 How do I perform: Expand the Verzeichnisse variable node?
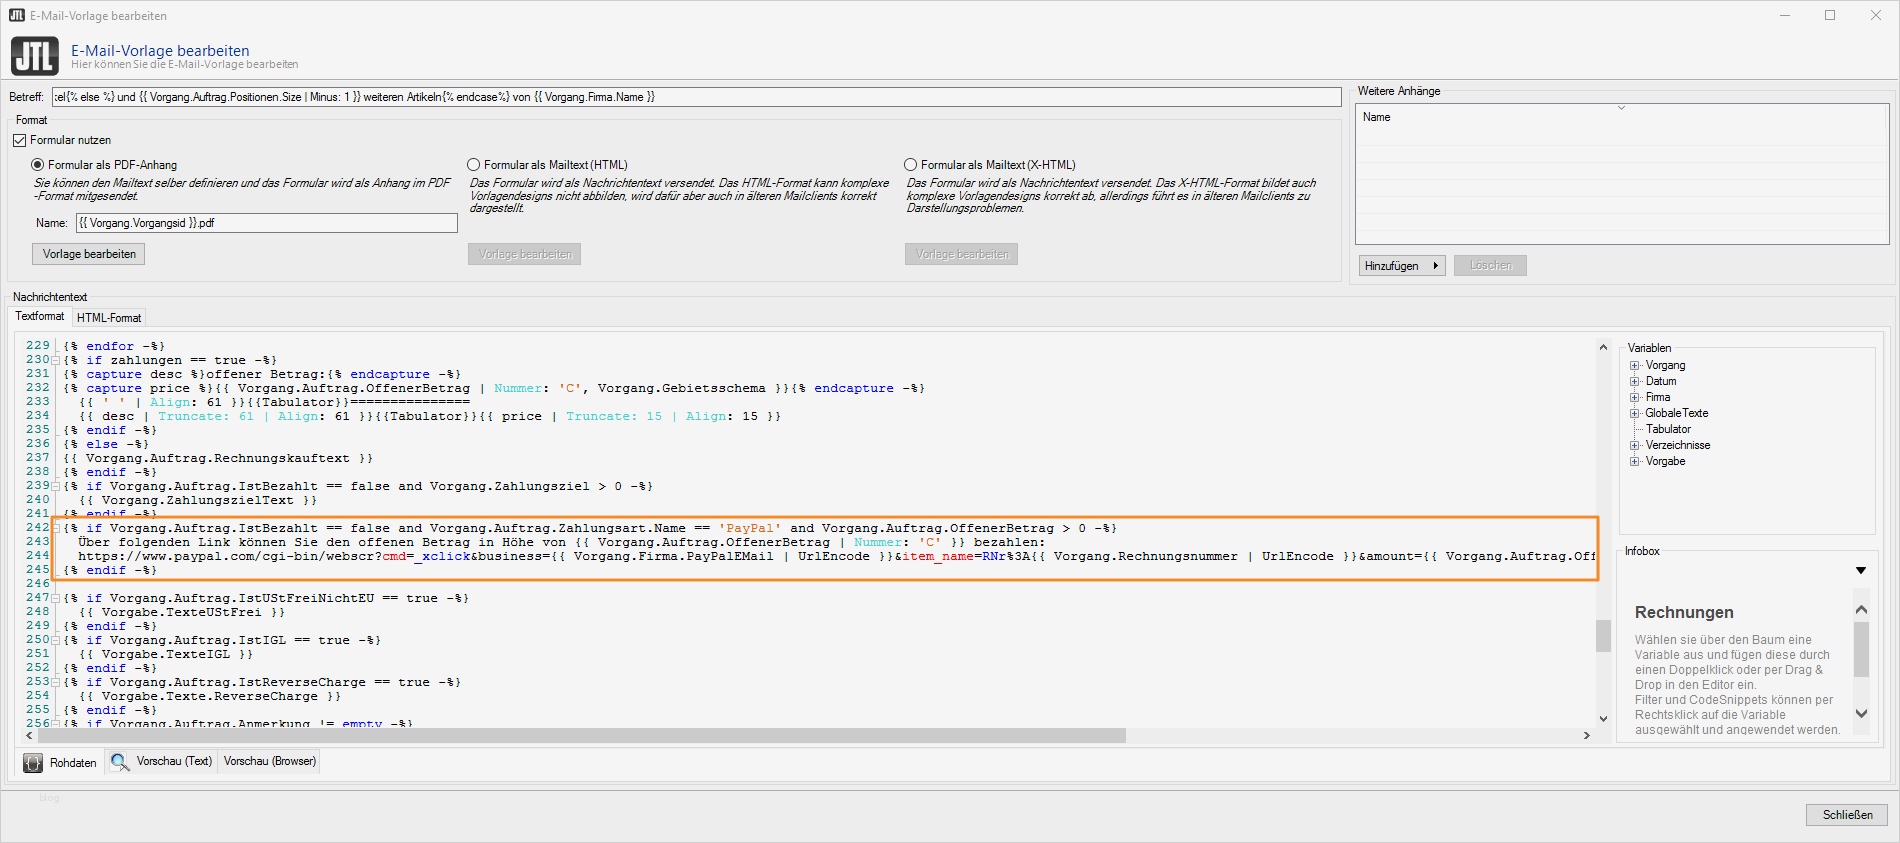click(x=1635, y=446)
